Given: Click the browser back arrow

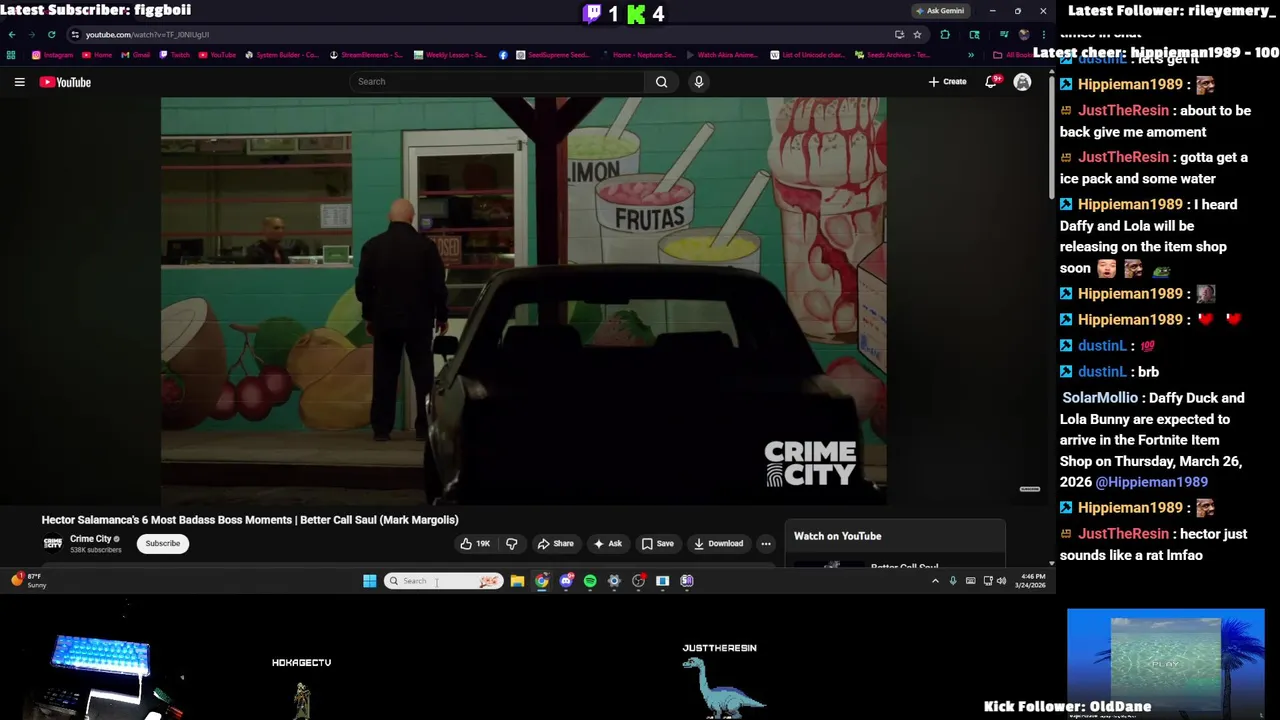Looking at the screenshot, I should tap(12, 34).
